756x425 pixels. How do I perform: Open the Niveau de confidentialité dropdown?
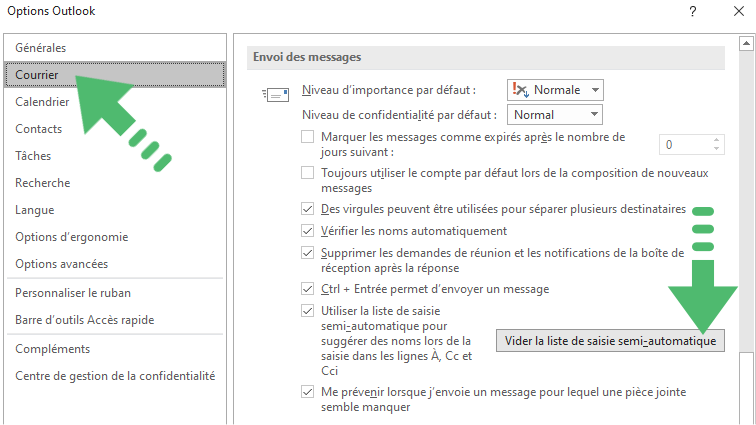coord(554,115)
